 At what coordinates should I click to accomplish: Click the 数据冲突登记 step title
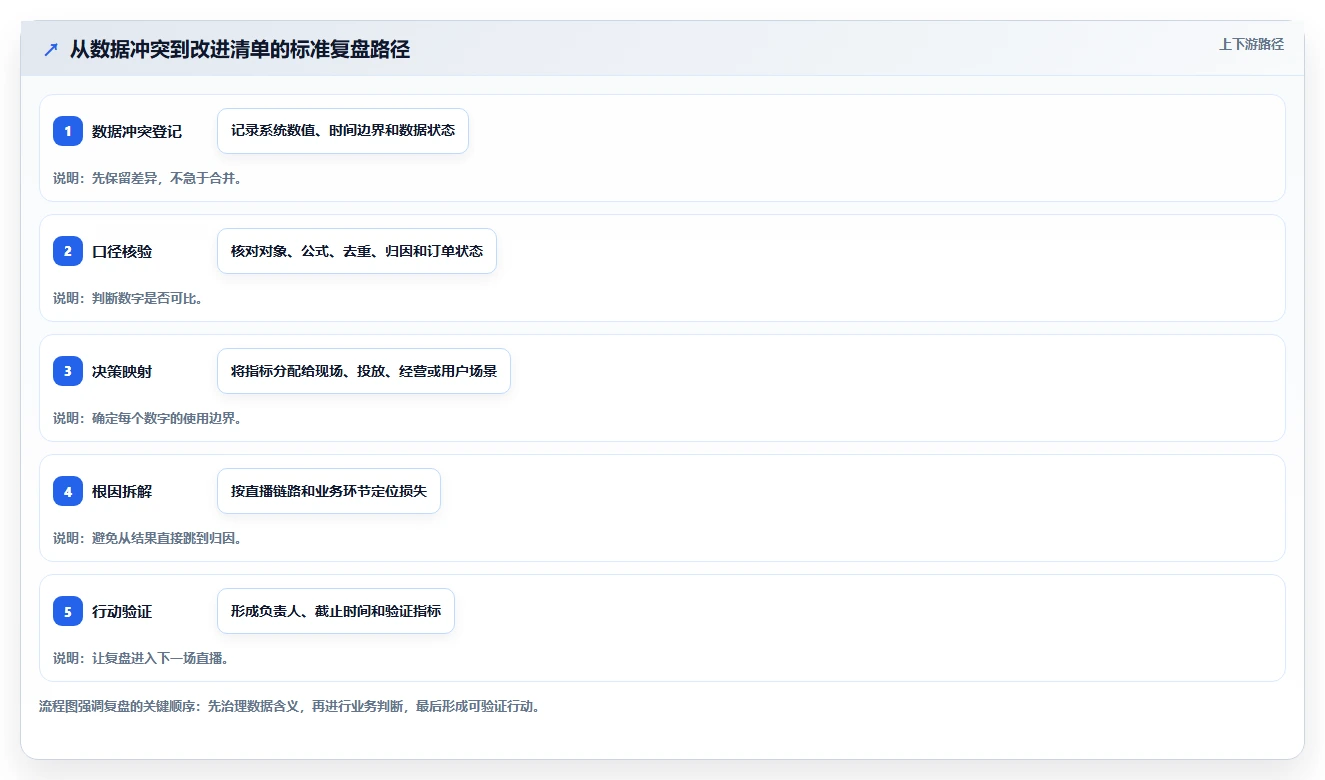tap(137, 131)
